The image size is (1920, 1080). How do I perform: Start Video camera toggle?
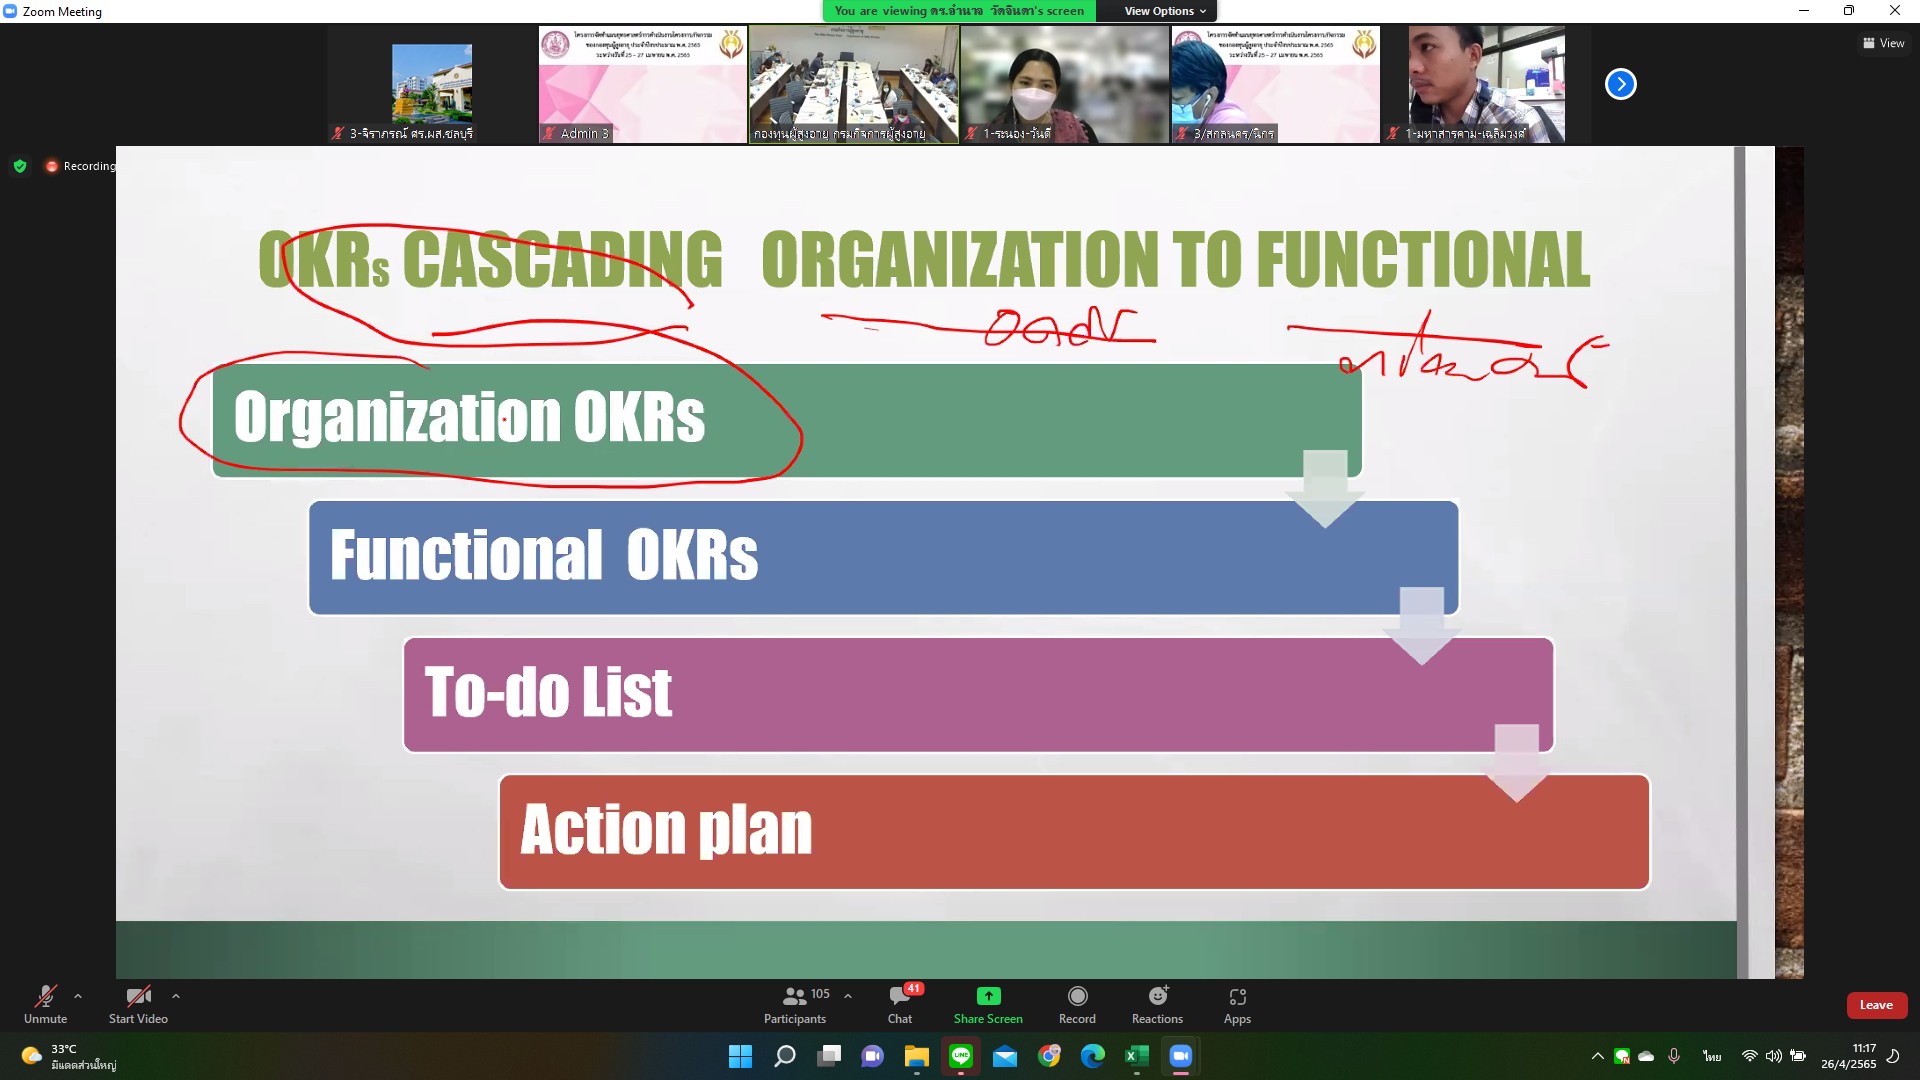click(x=138, y=1004)
